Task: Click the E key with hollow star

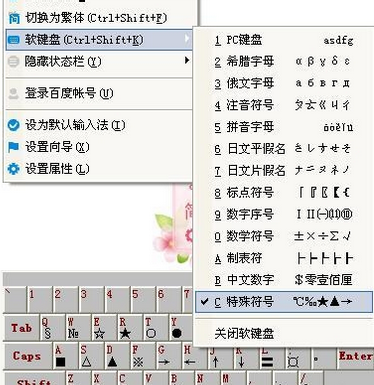Action: click(104, 328)
